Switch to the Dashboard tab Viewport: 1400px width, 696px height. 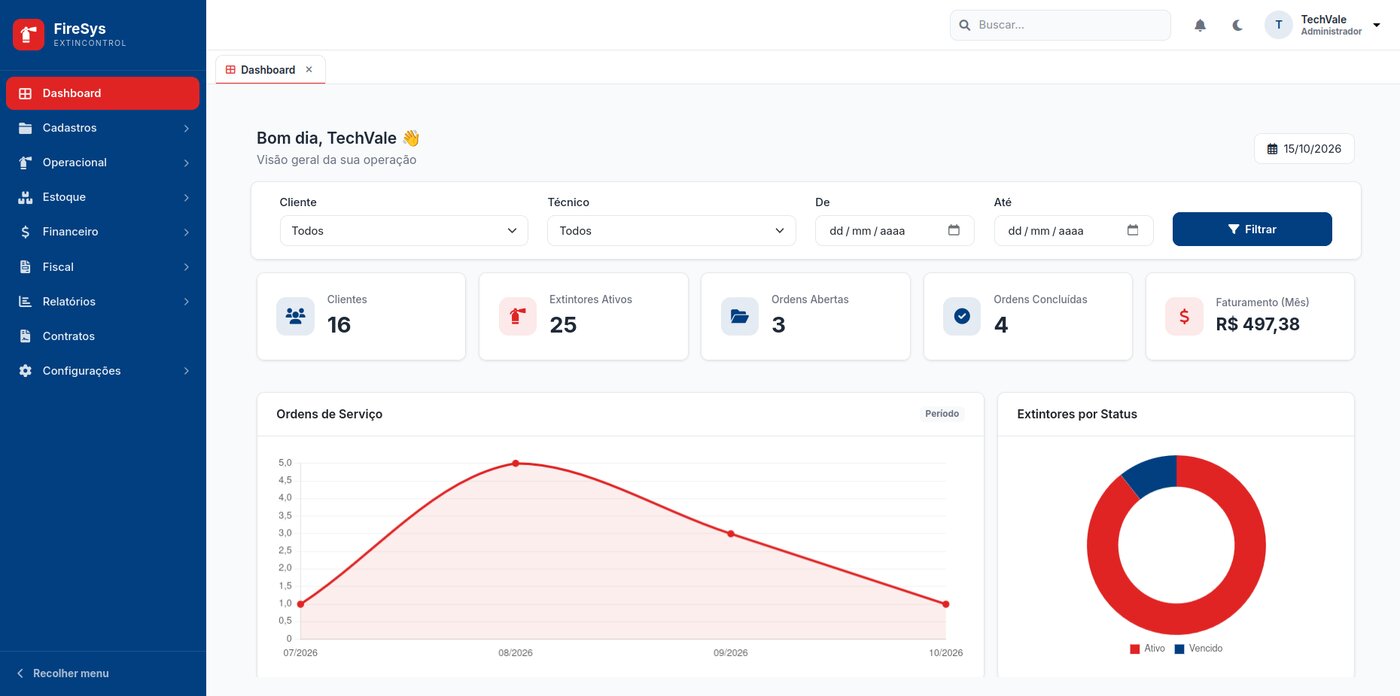click(x=268, y=70)
